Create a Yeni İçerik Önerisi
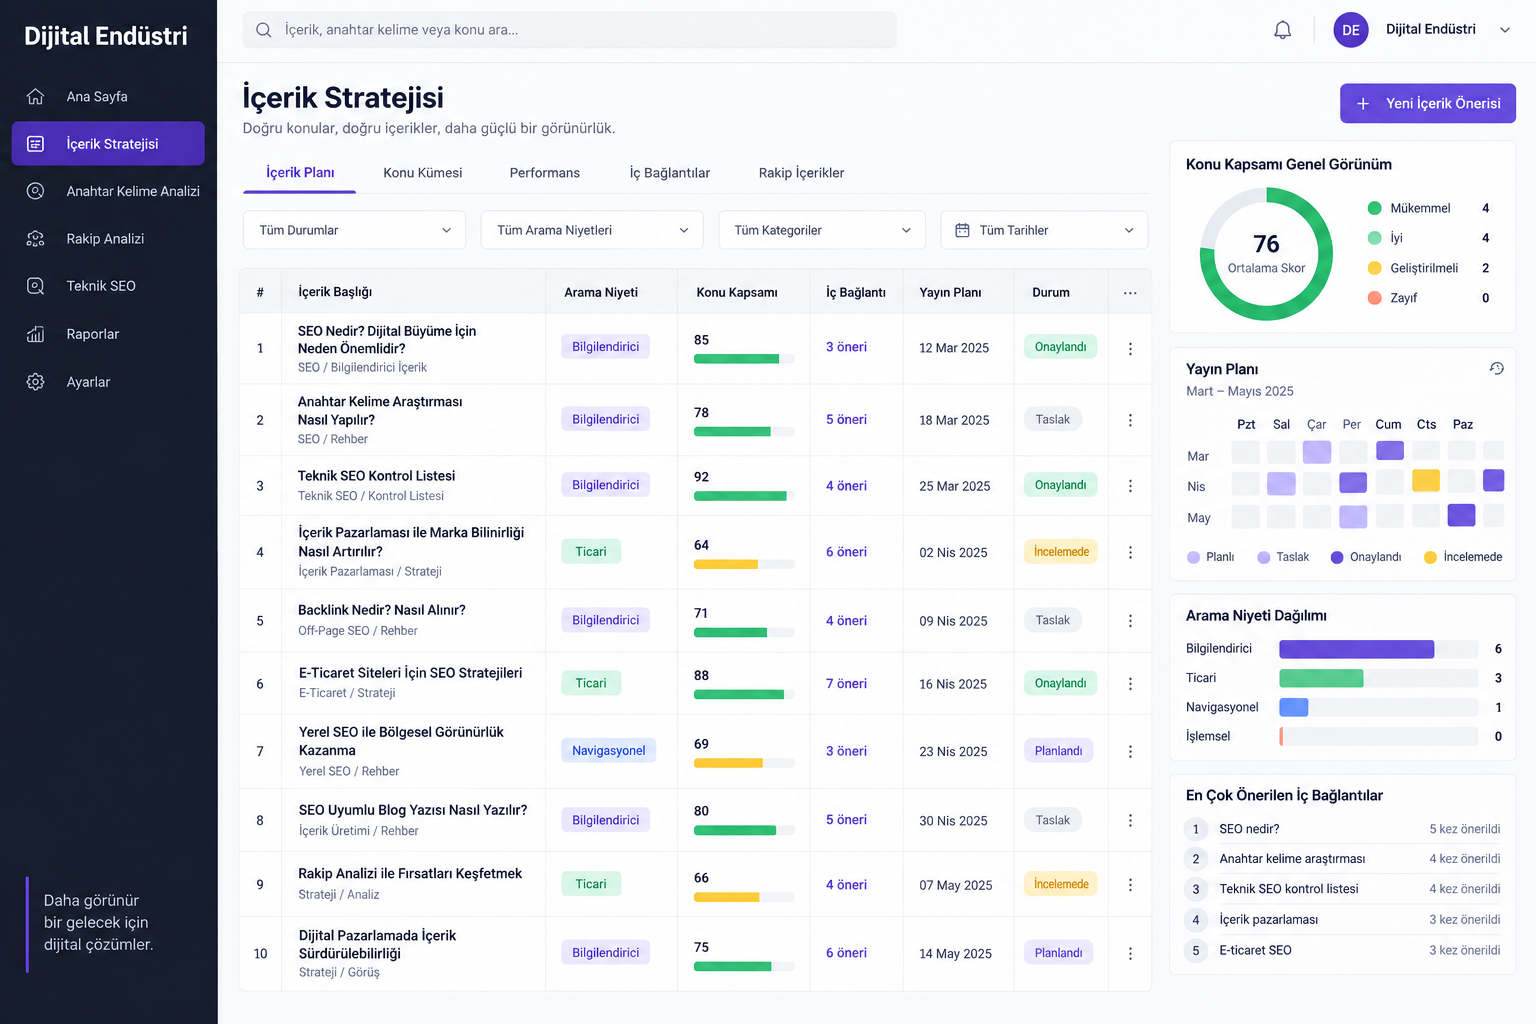1536x1024 pixels. click(x=1428, y=103)
